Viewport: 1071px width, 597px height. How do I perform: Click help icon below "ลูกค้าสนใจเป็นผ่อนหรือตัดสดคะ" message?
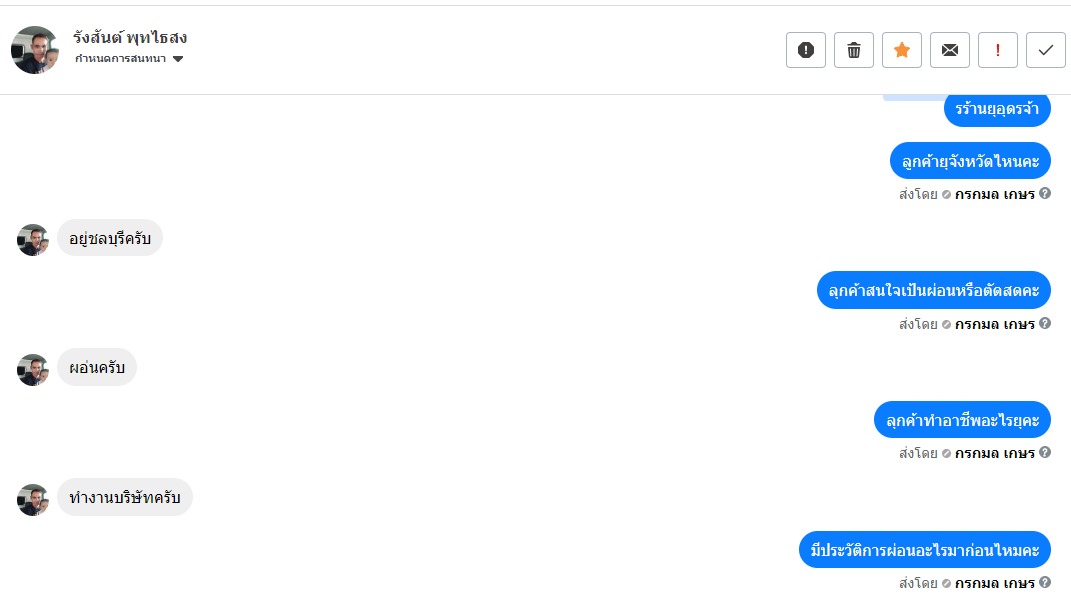click(x=1045, y=323)
